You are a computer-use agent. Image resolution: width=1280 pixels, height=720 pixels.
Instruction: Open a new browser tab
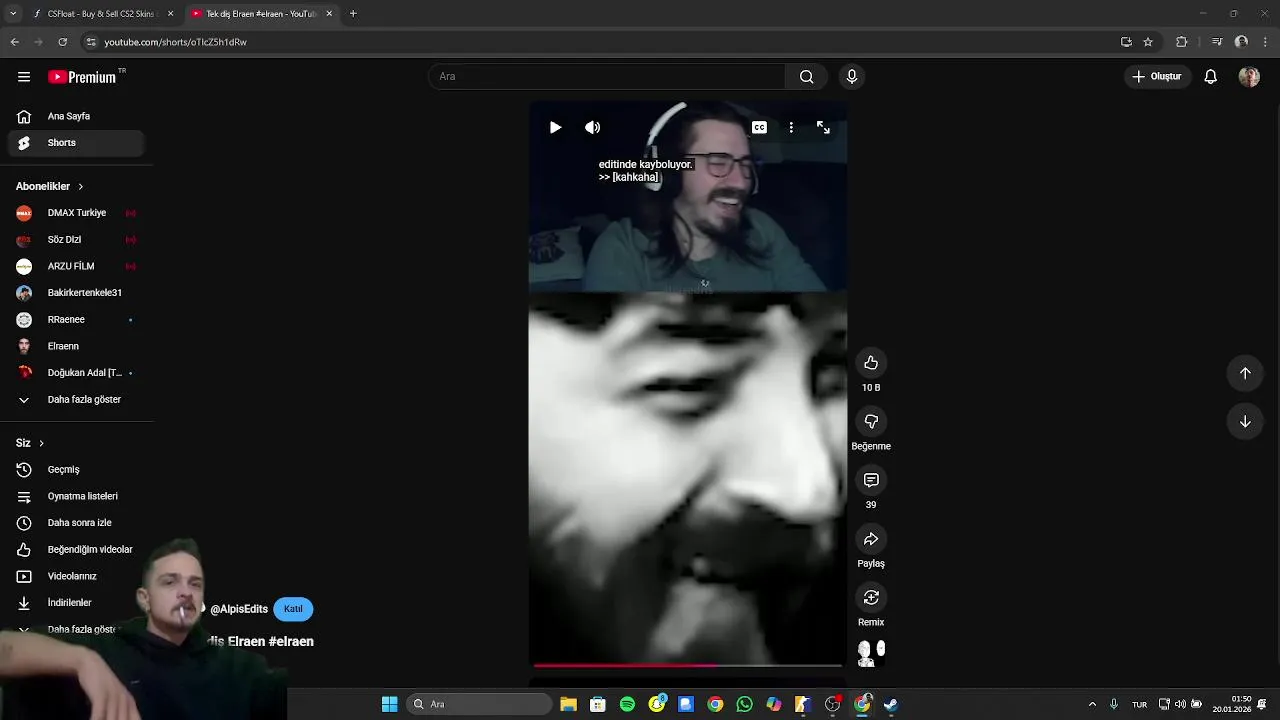[353, 14]
